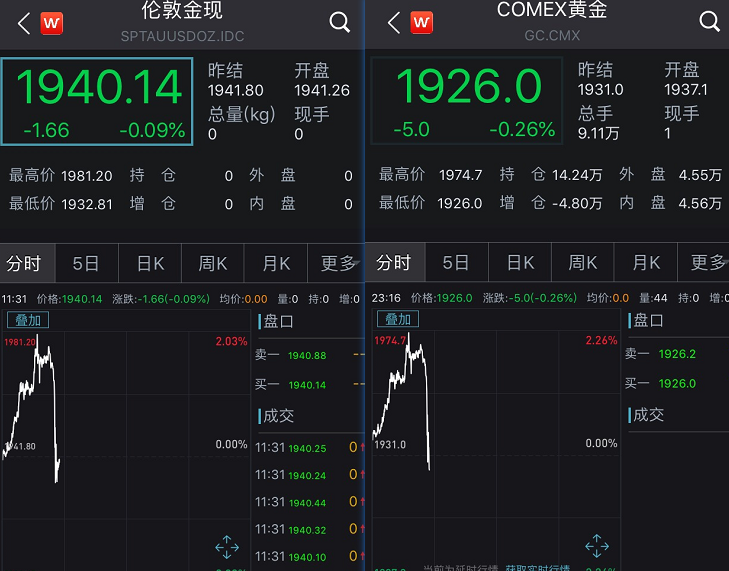
Task: Select 周K tab in 伦敦金现 panel
Action: click(212, 263)
